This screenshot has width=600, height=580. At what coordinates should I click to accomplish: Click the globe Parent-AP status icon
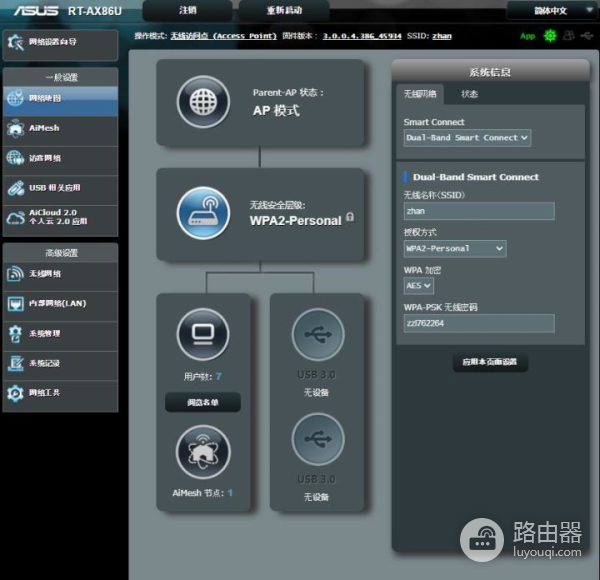coord(204,101)
